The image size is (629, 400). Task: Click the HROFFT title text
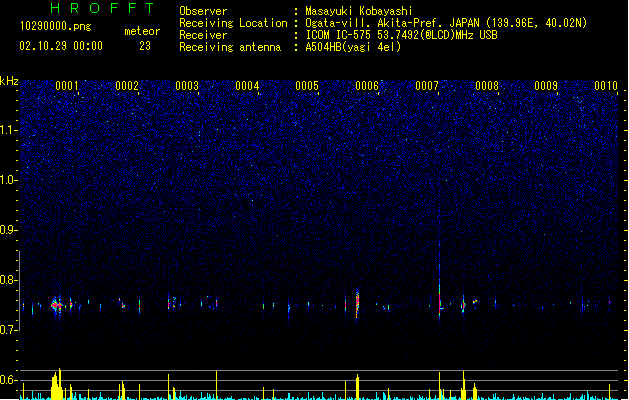click(102, 8)
